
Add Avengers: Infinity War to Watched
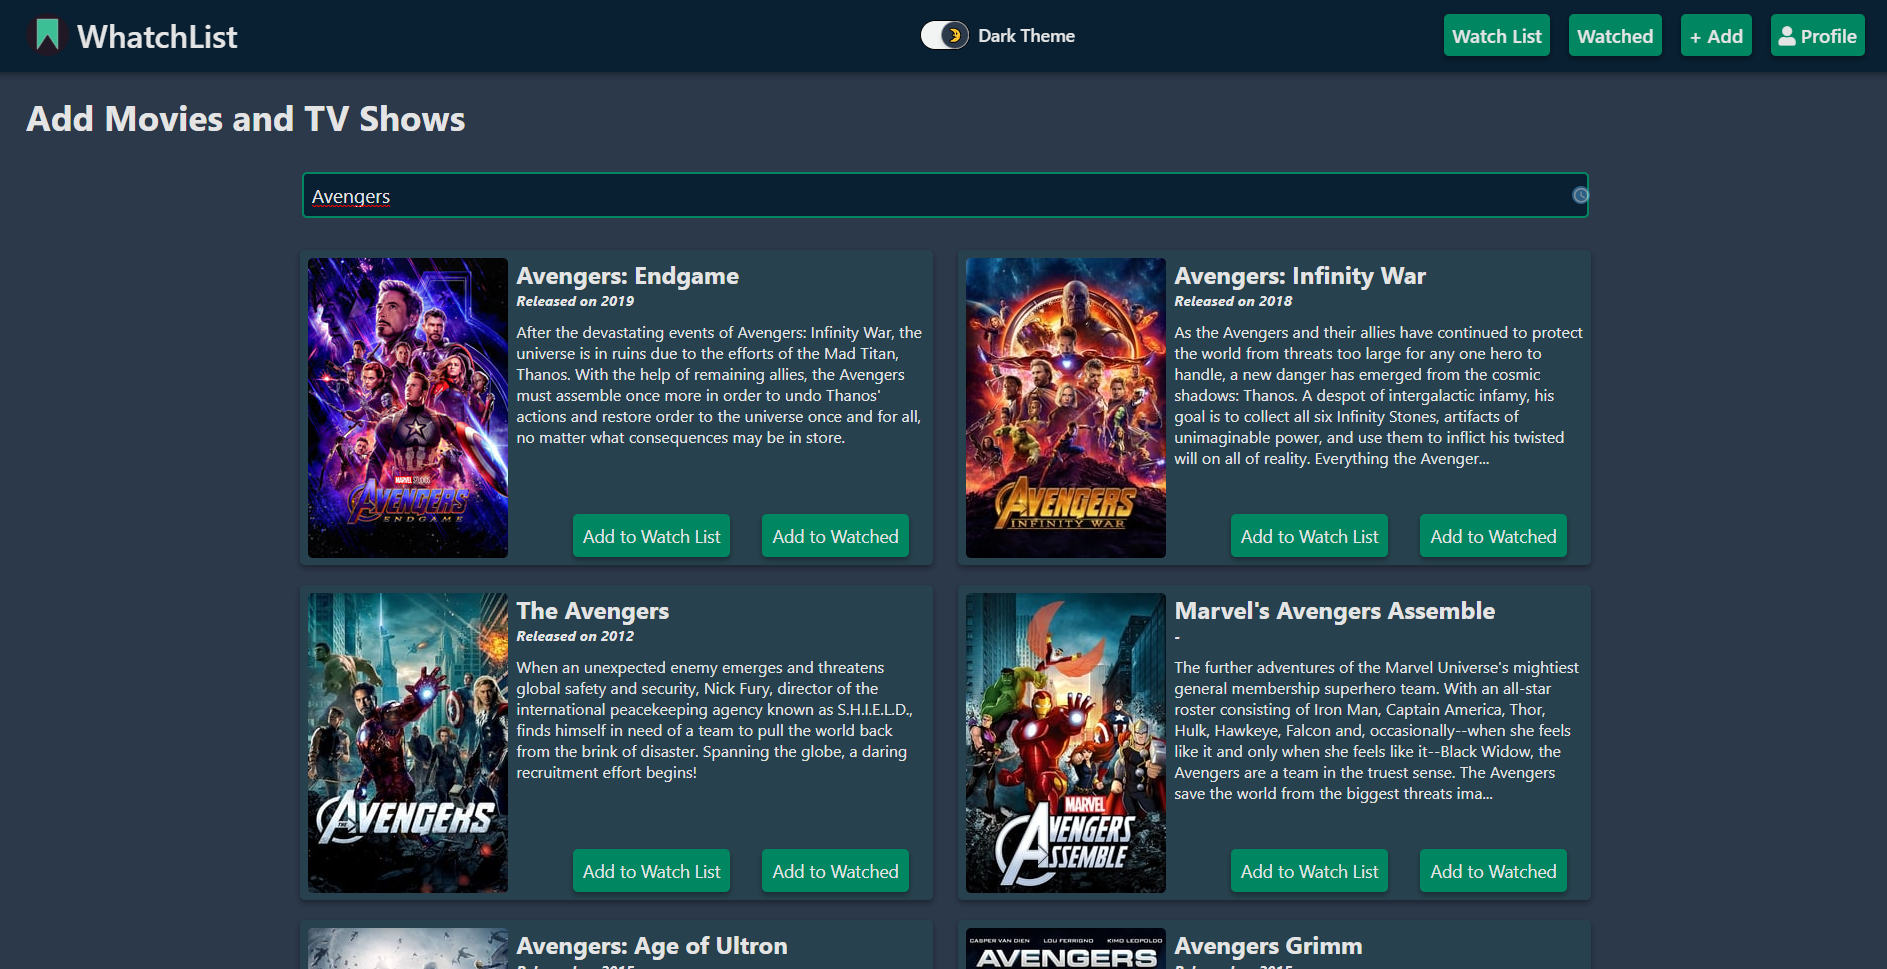pos(1493,536)
